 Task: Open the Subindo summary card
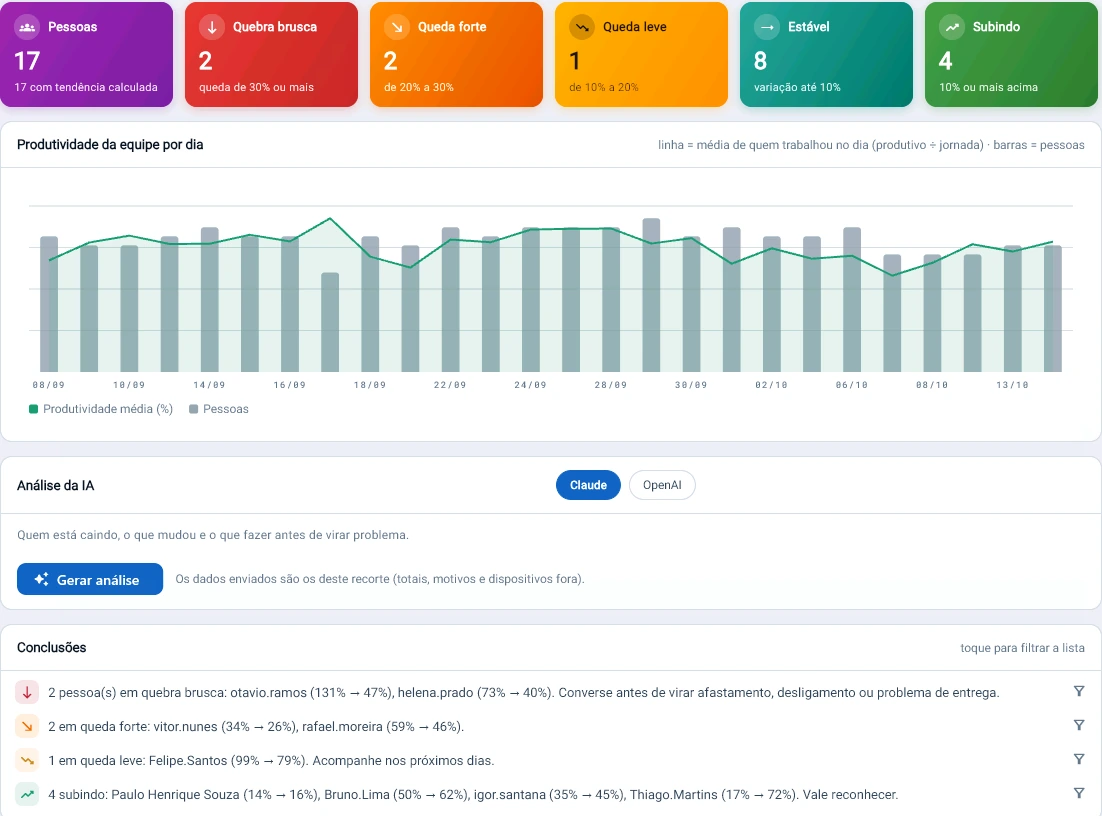coord(1011,54)
